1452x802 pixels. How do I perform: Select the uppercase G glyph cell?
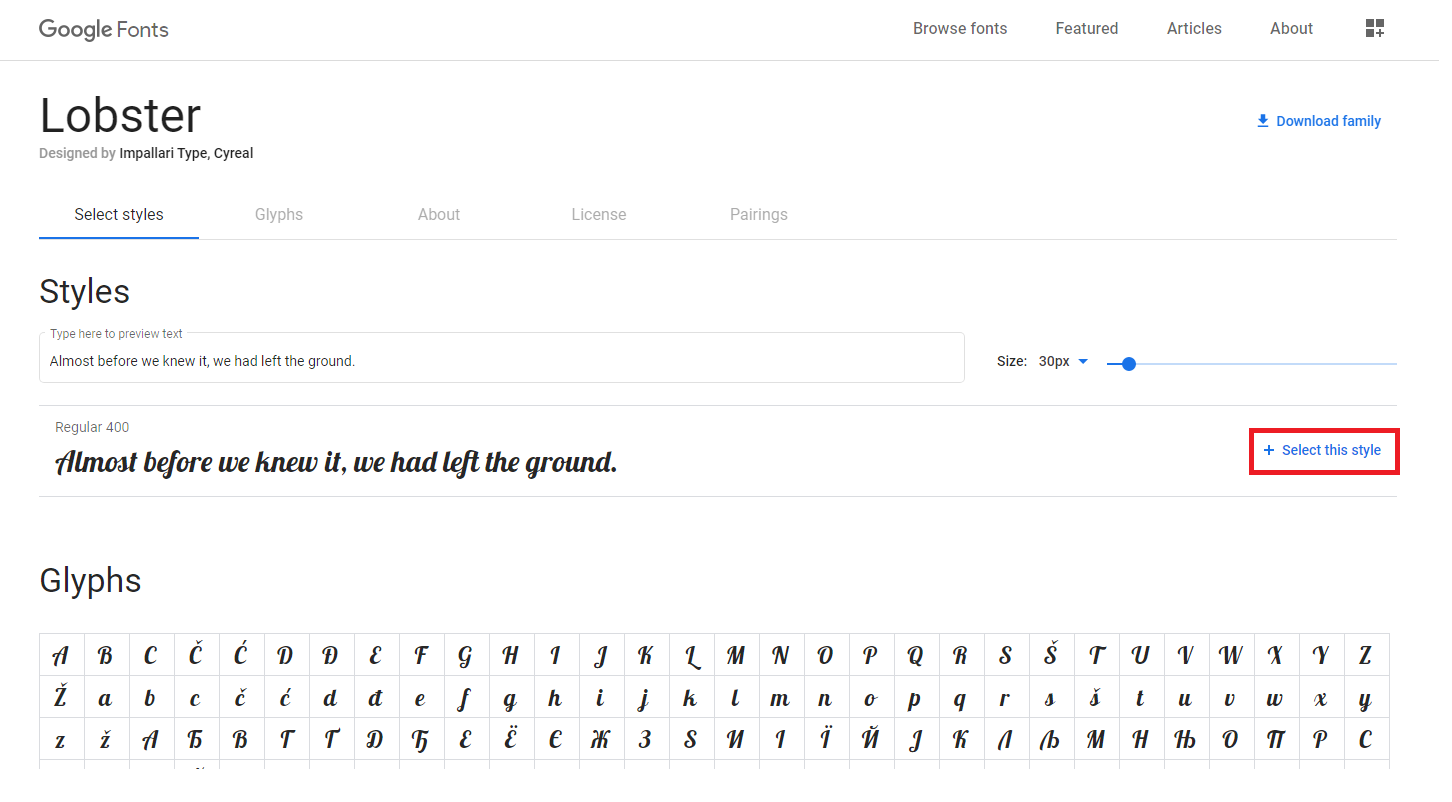465,655
